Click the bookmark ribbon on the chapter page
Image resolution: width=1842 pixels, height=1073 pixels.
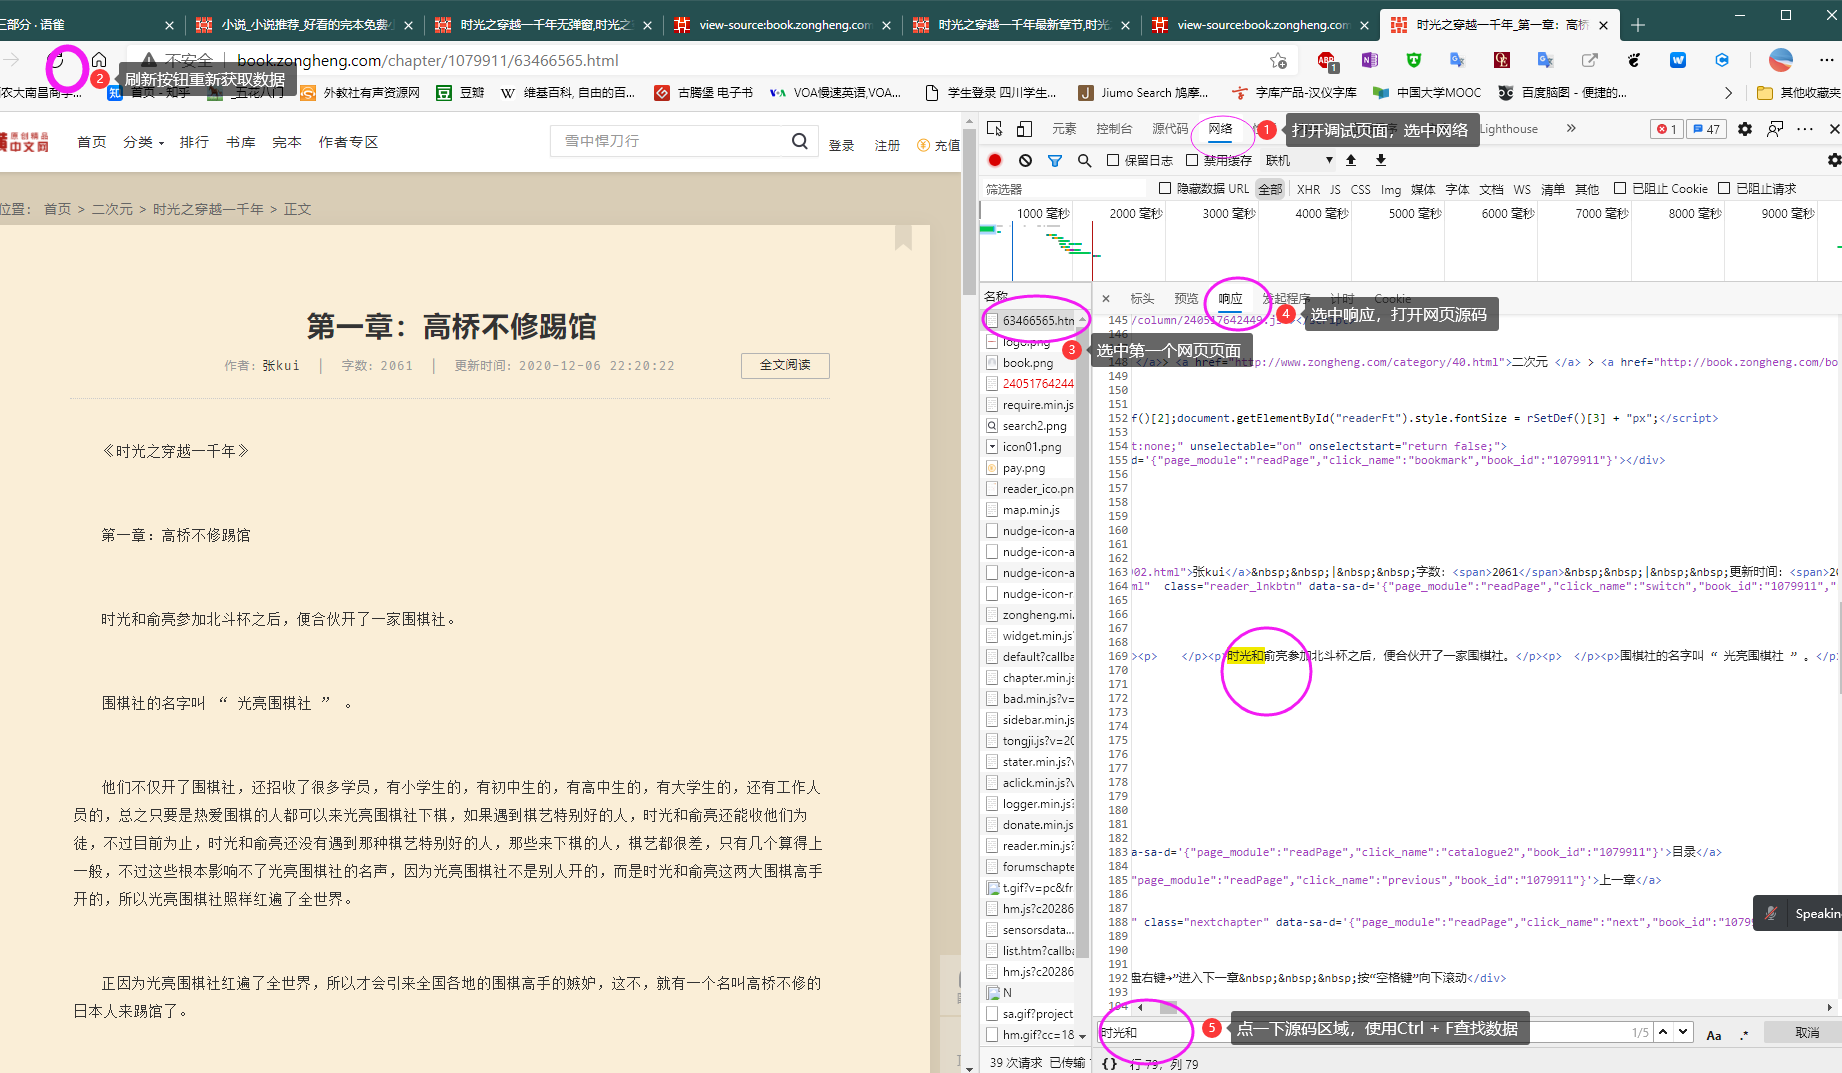tap(904, 237)
